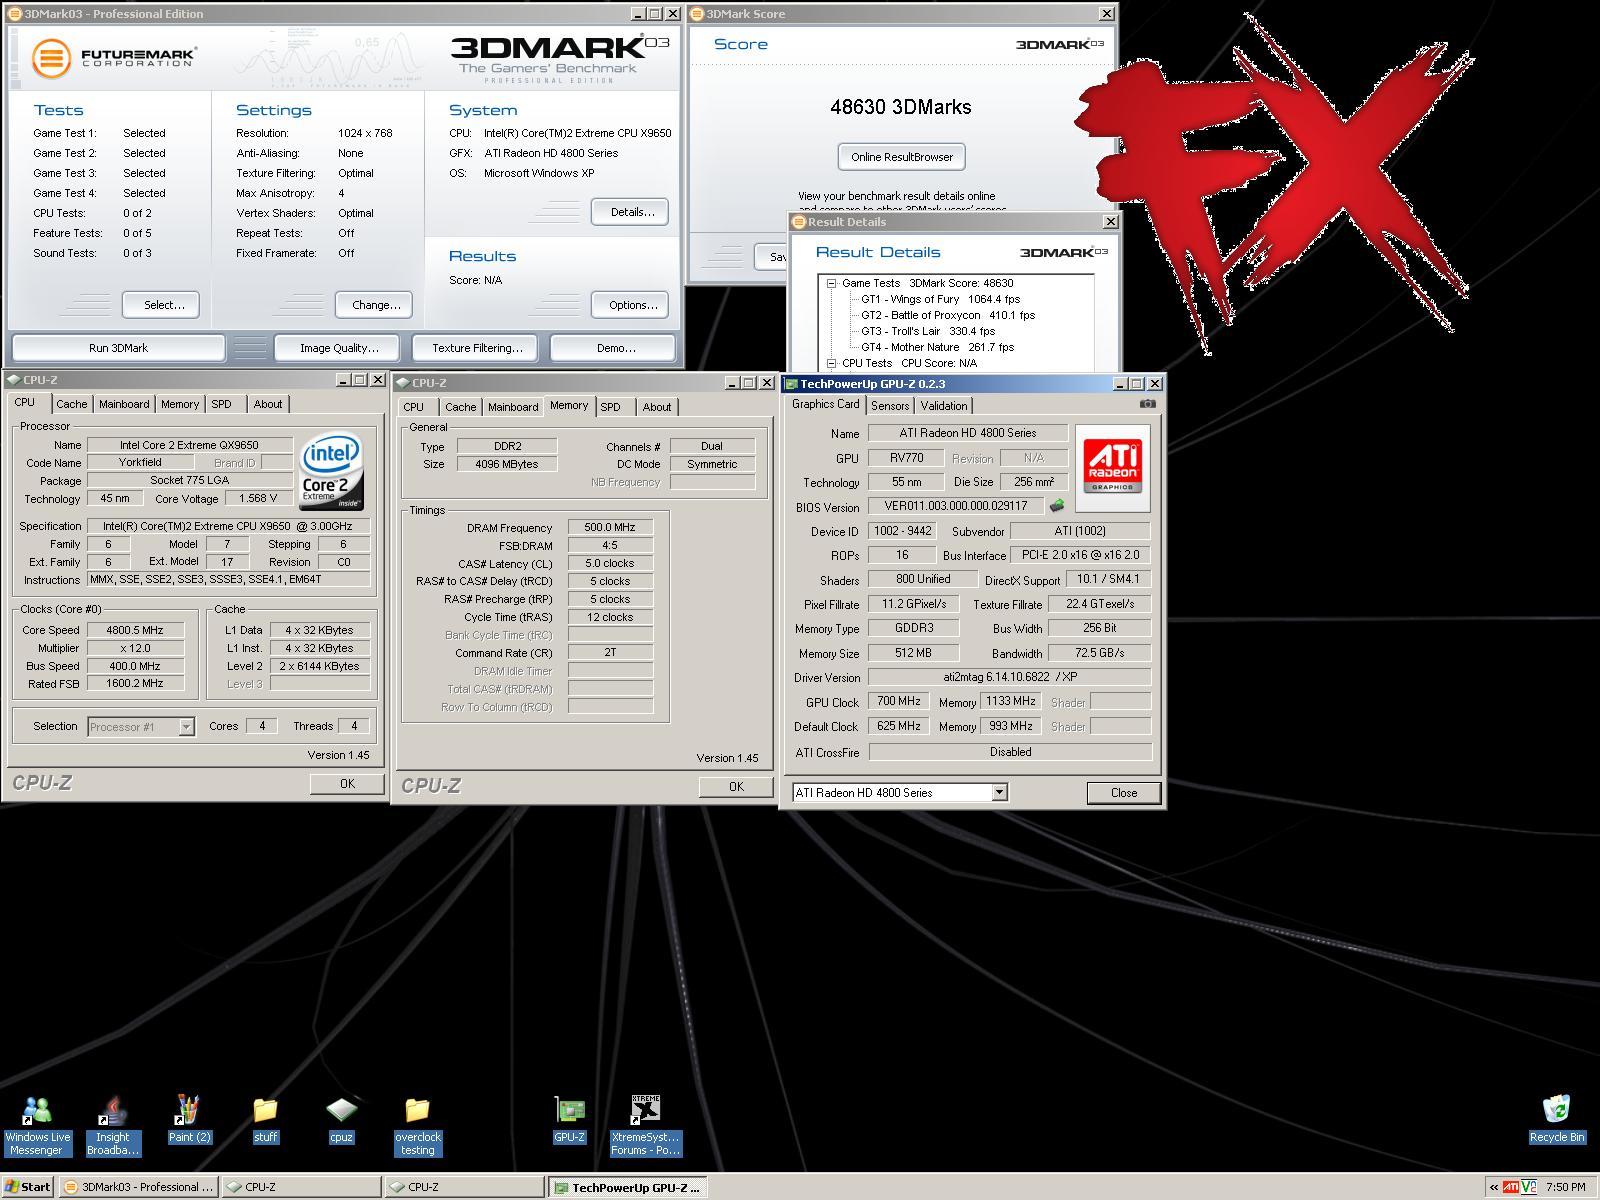Select GT1 - Wings of Fury result
This screenshot has width=1600, height=1200.
pyautogui.click(x=940, y=299)
